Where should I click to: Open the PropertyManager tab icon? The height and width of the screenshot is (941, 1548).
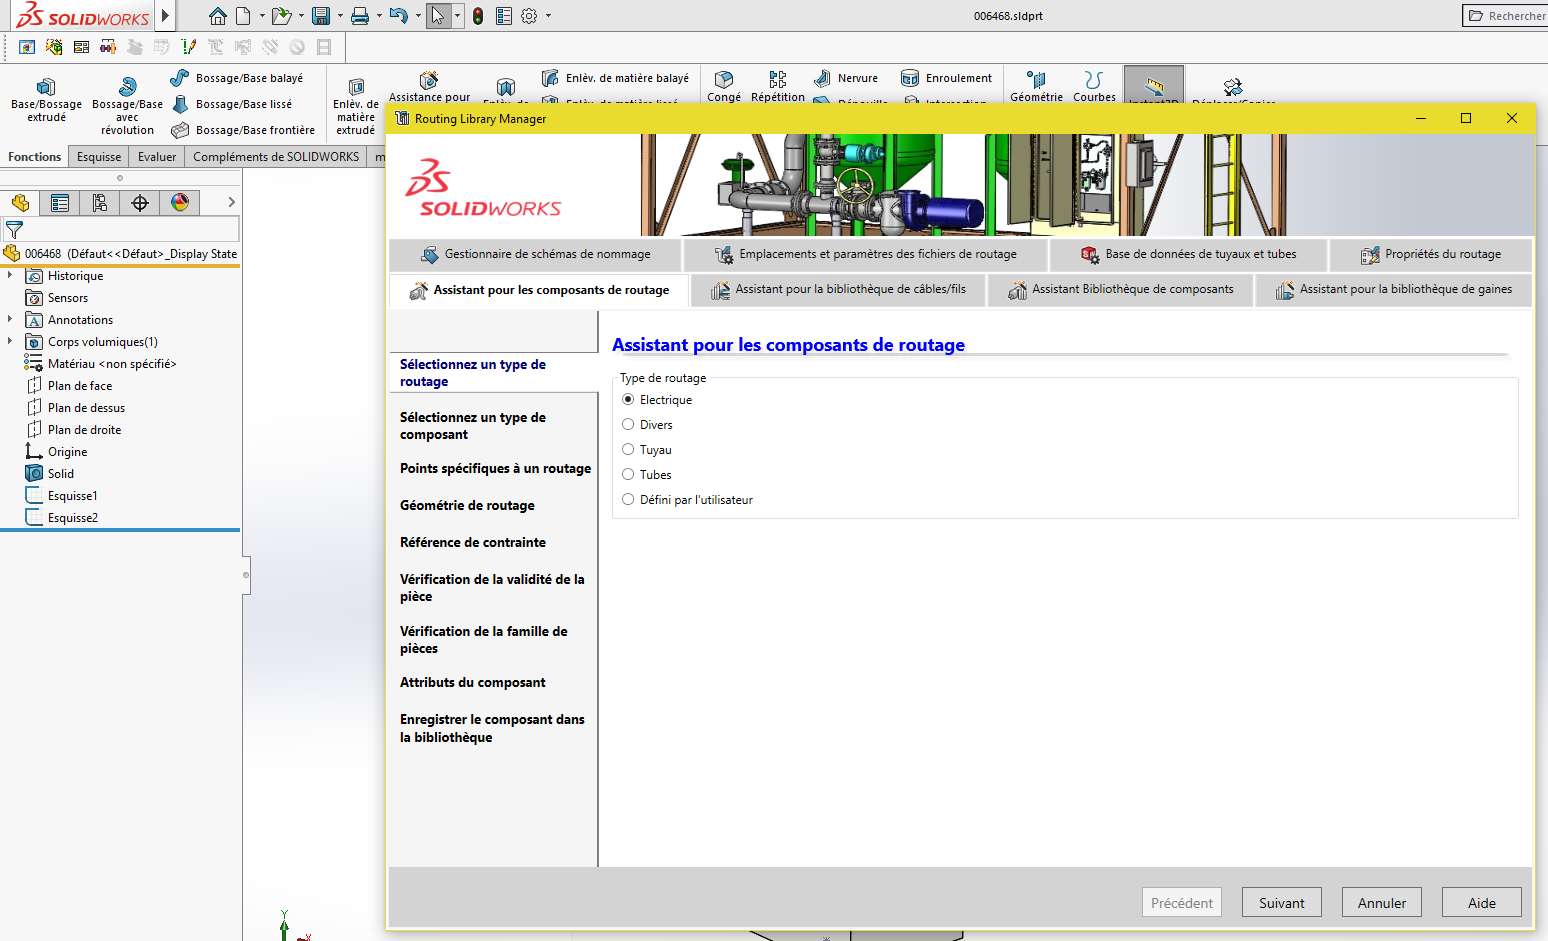(x=60, y=202)
